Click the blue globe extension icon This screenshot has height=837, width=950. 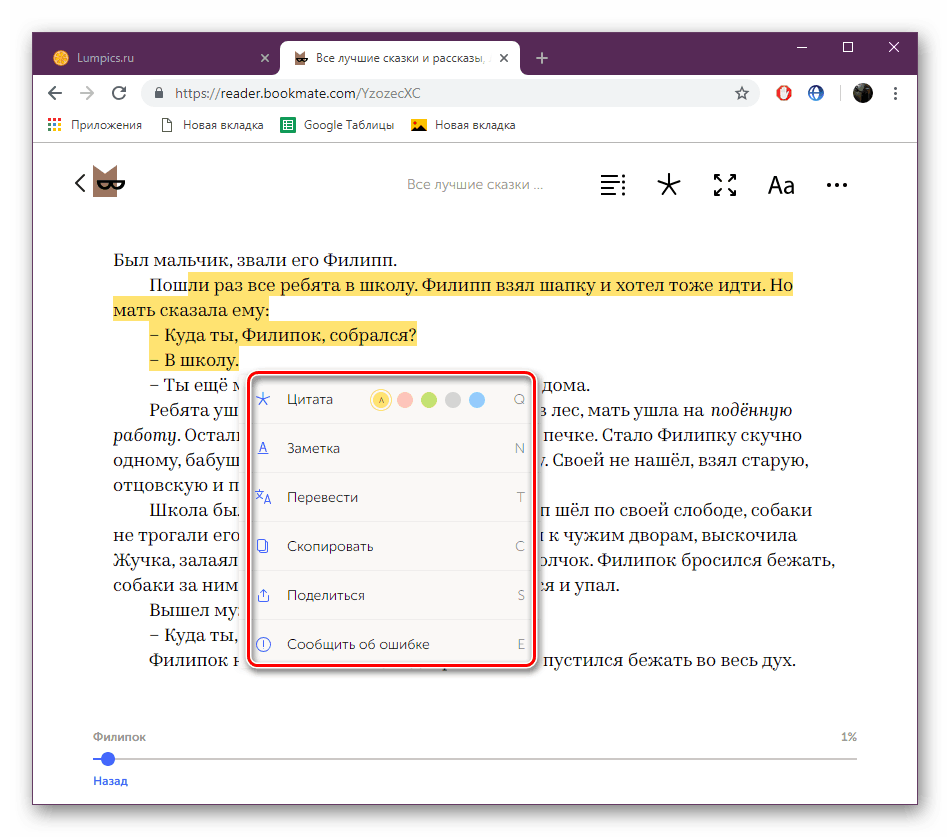click(x=815, y=93)
